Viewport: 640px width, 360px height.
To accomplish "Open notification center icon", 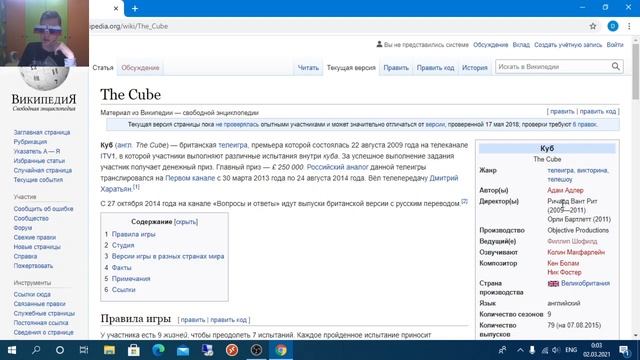I will point(624,350).
